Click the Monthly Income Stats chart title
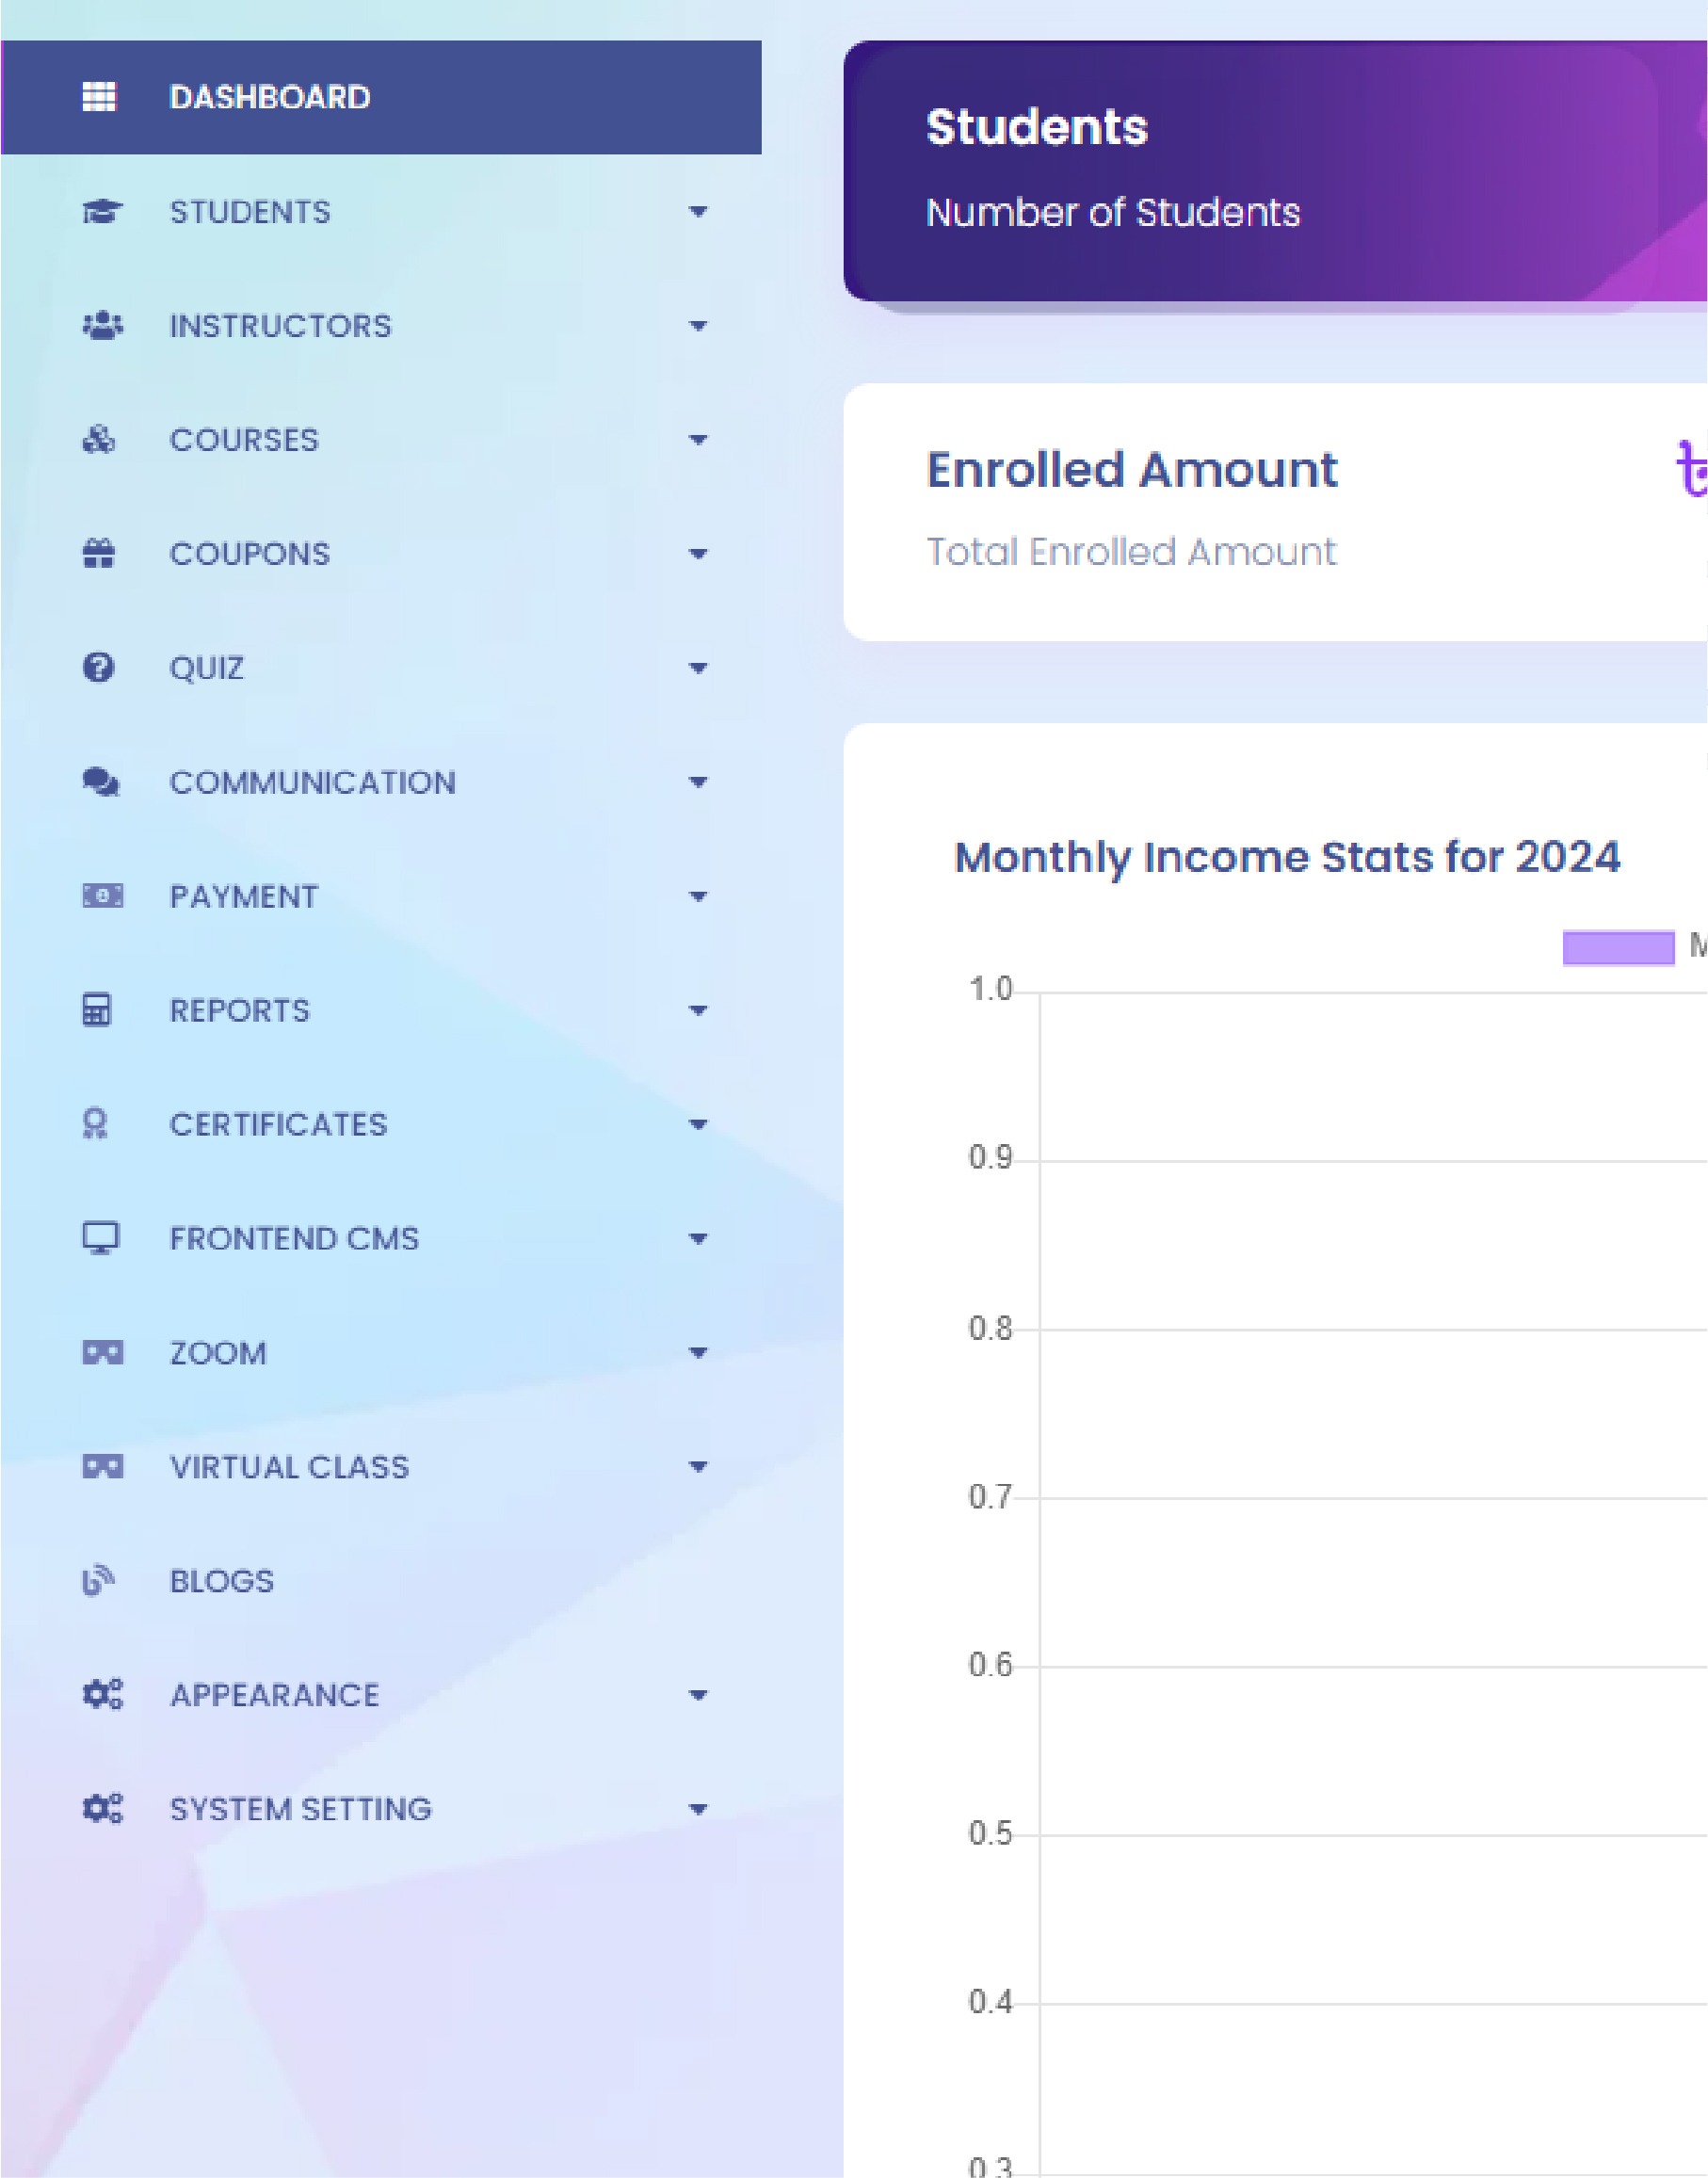The width and height of the screenshot is (1708, 2178). (1287, 858)
